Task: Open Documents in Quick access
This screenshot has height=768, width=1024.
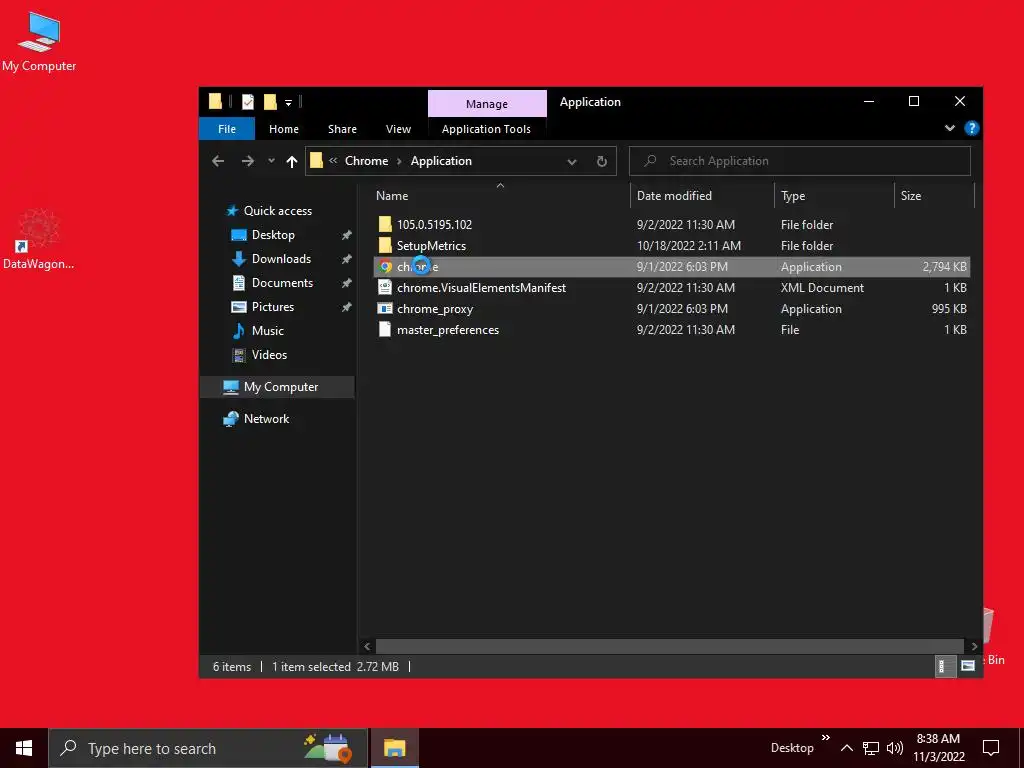Action: click(x=282, y=283)
